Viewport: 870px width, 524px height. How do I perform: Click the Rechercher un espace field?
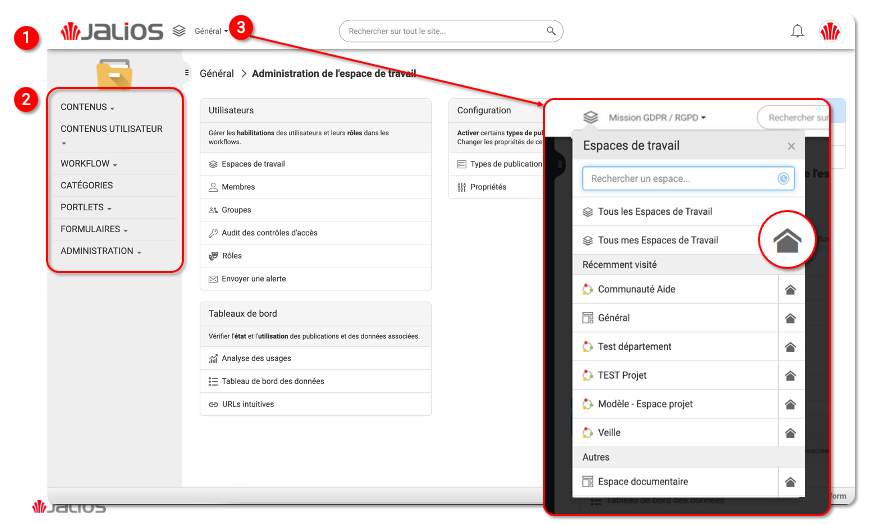coord(680,179)
